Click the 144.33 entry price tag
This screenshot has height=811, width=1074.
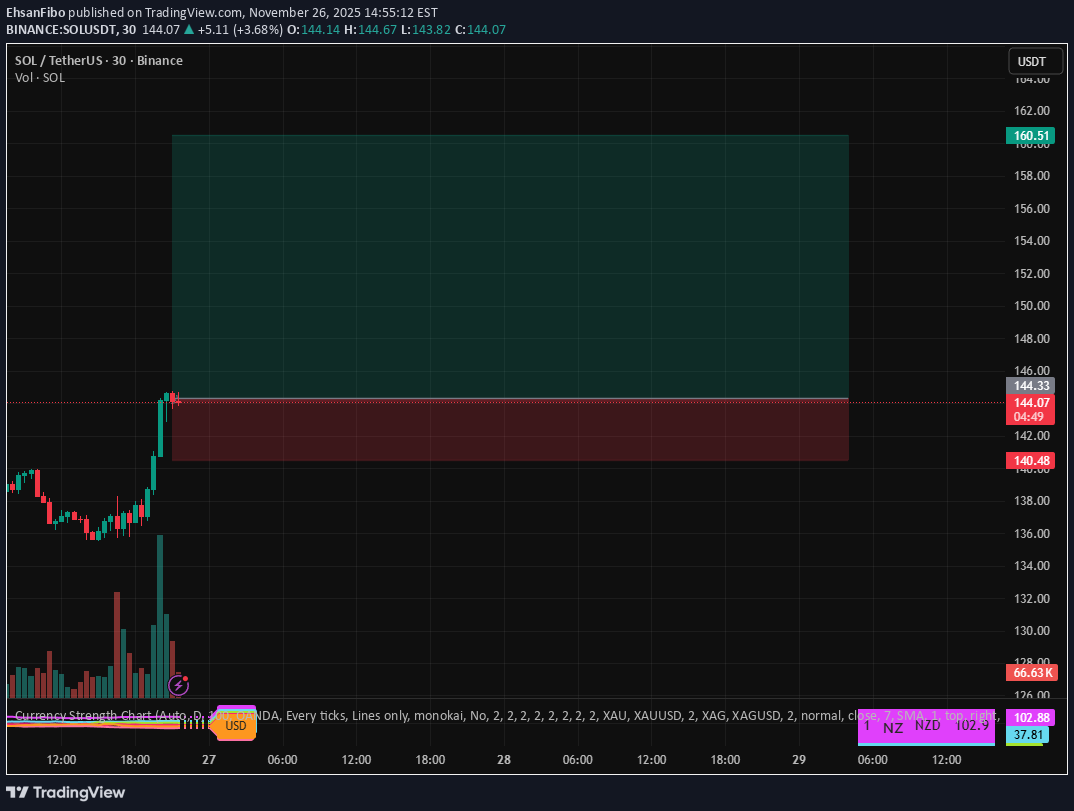coord(1030,385)
